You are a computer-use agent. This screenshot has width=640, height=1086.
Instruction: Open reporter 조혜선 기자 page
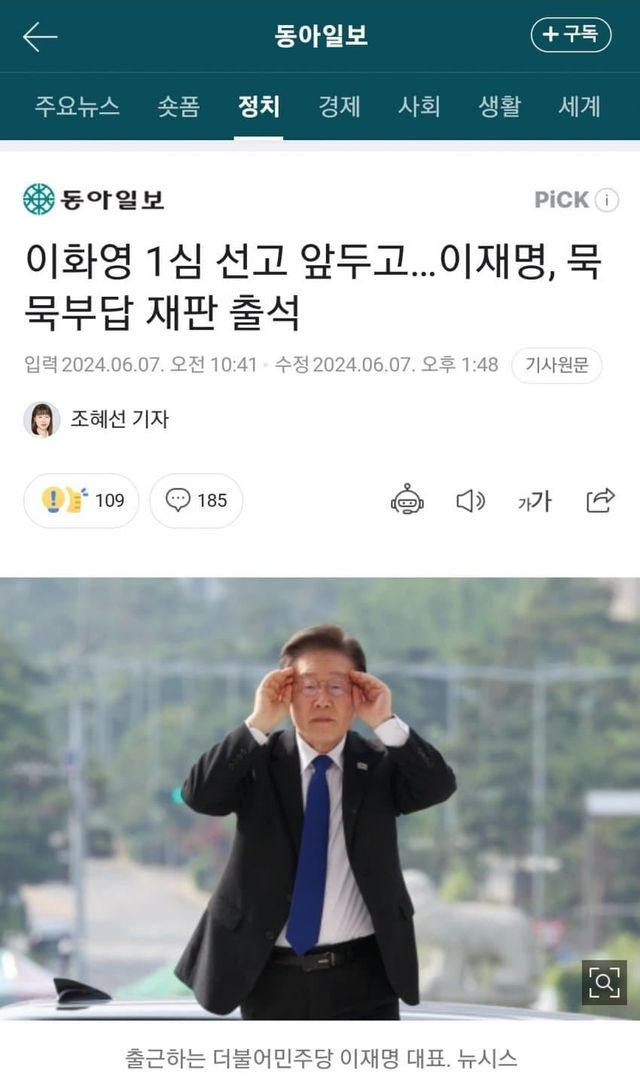119,419
